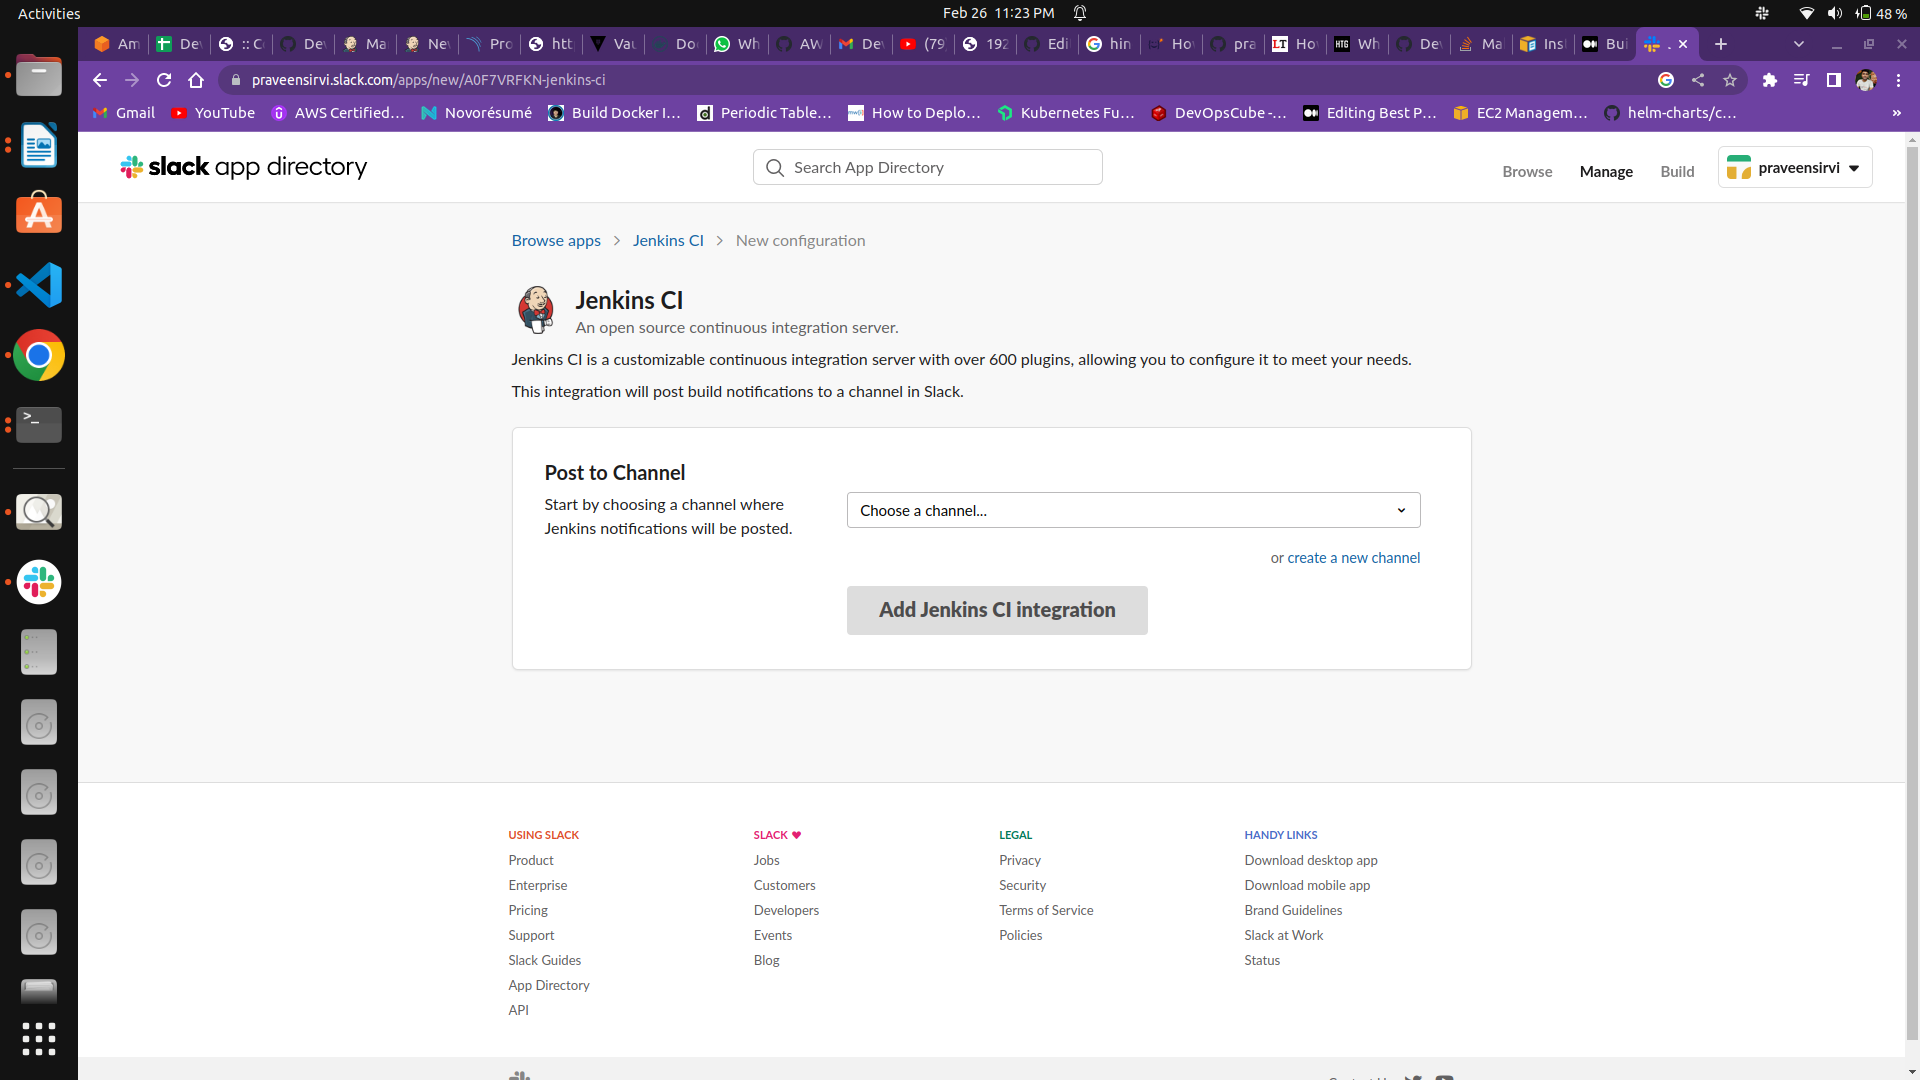Click Add Jenkins CI integration button
1920x1080 pixels.
click(x=997, y=610)
